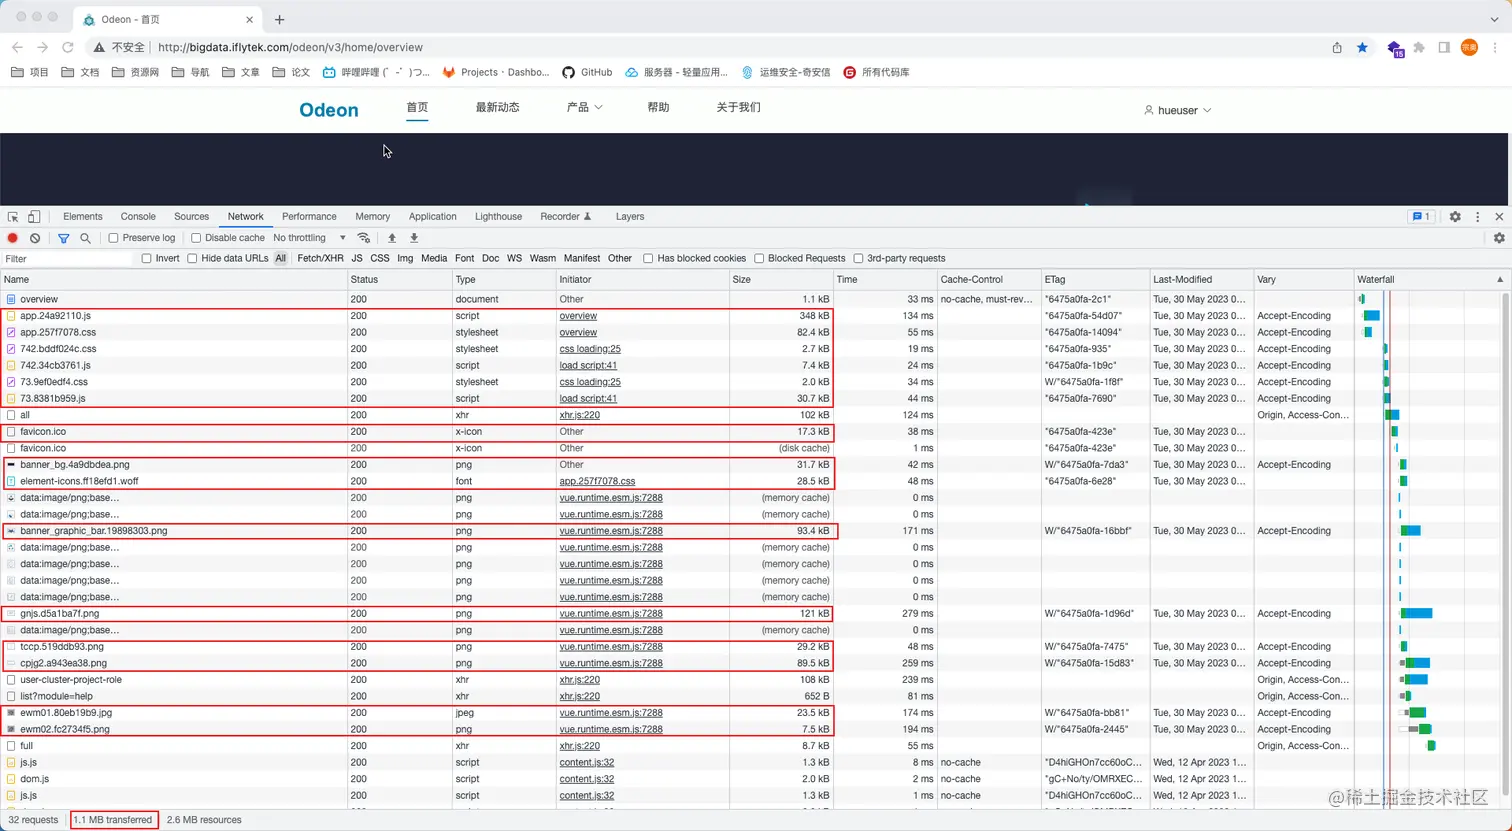Open the GitHub bookmark
Viewport: 1512px width, 831px height.
click(x=587, y=72)
